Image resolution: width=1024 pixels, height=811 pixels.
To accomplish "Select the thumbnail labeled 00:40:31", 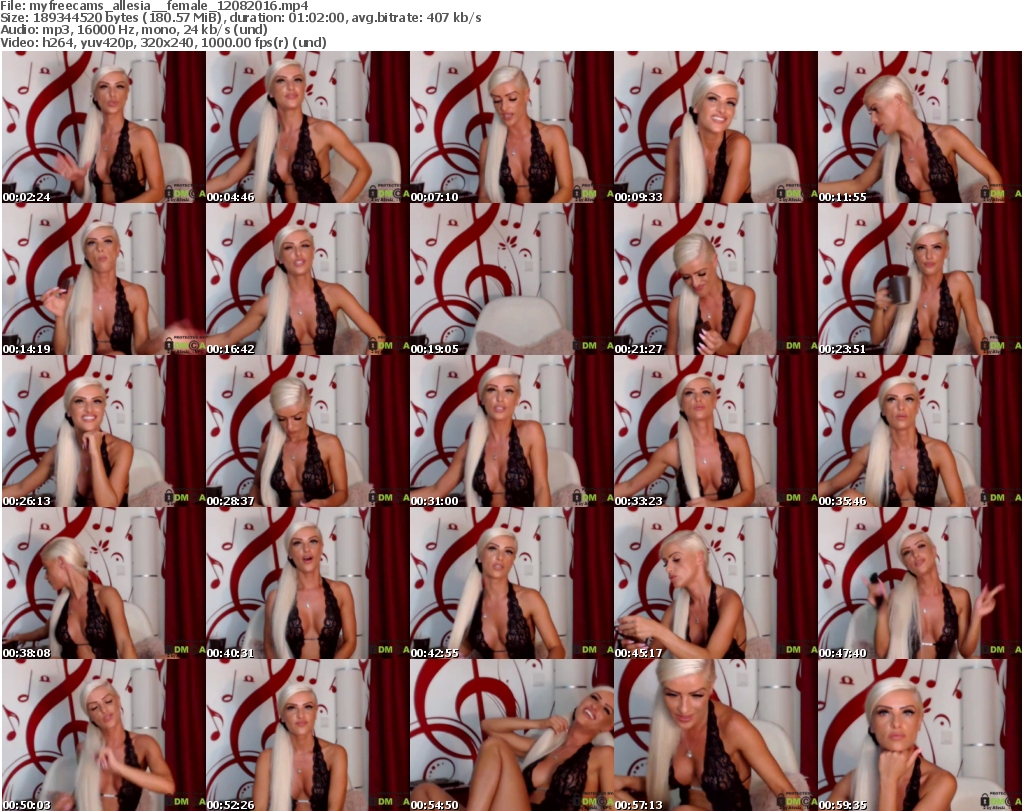I will point(308,584).
